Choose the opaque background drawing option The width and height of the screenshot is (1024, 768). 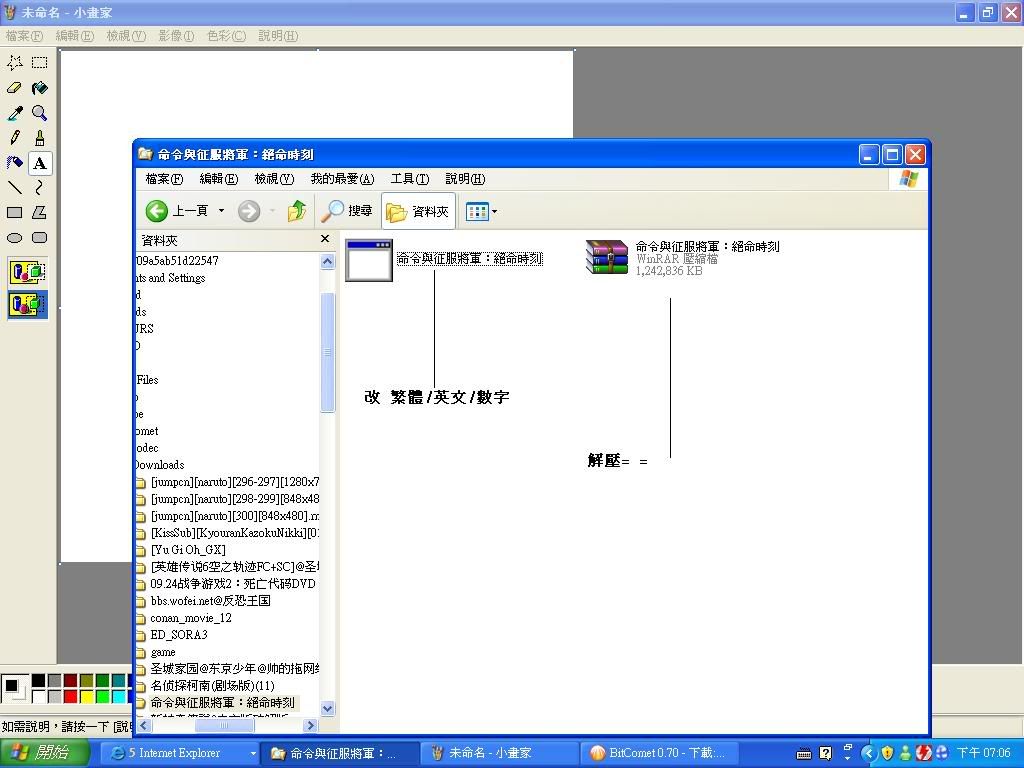click(27, 272)
